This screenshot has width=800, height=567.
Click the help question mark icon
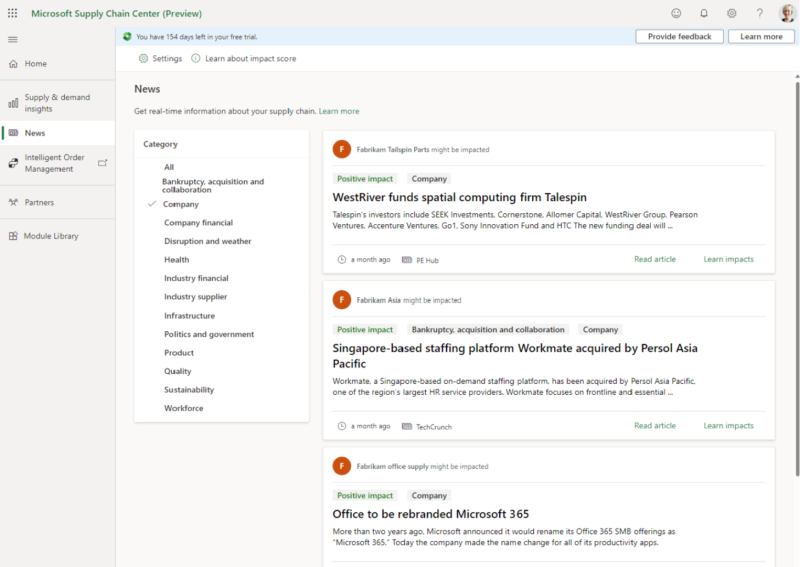759,13
